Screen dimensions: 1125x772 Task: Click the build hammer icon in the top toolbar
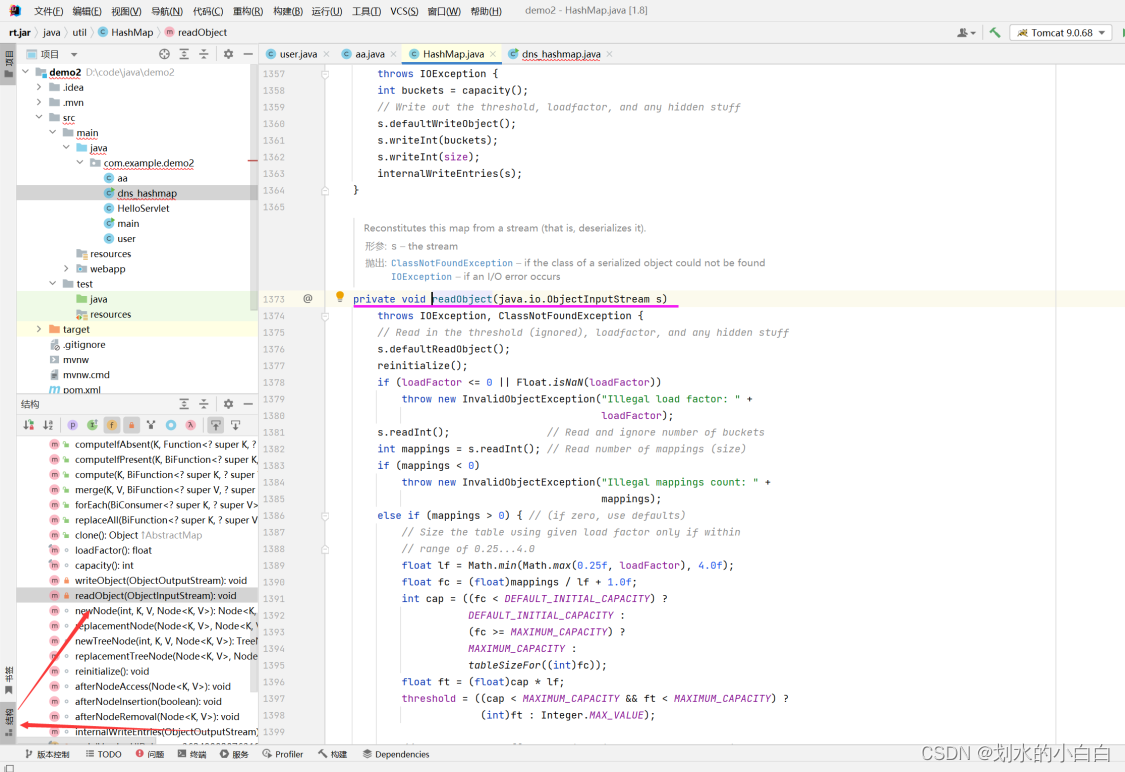click(x=994, y=32)
